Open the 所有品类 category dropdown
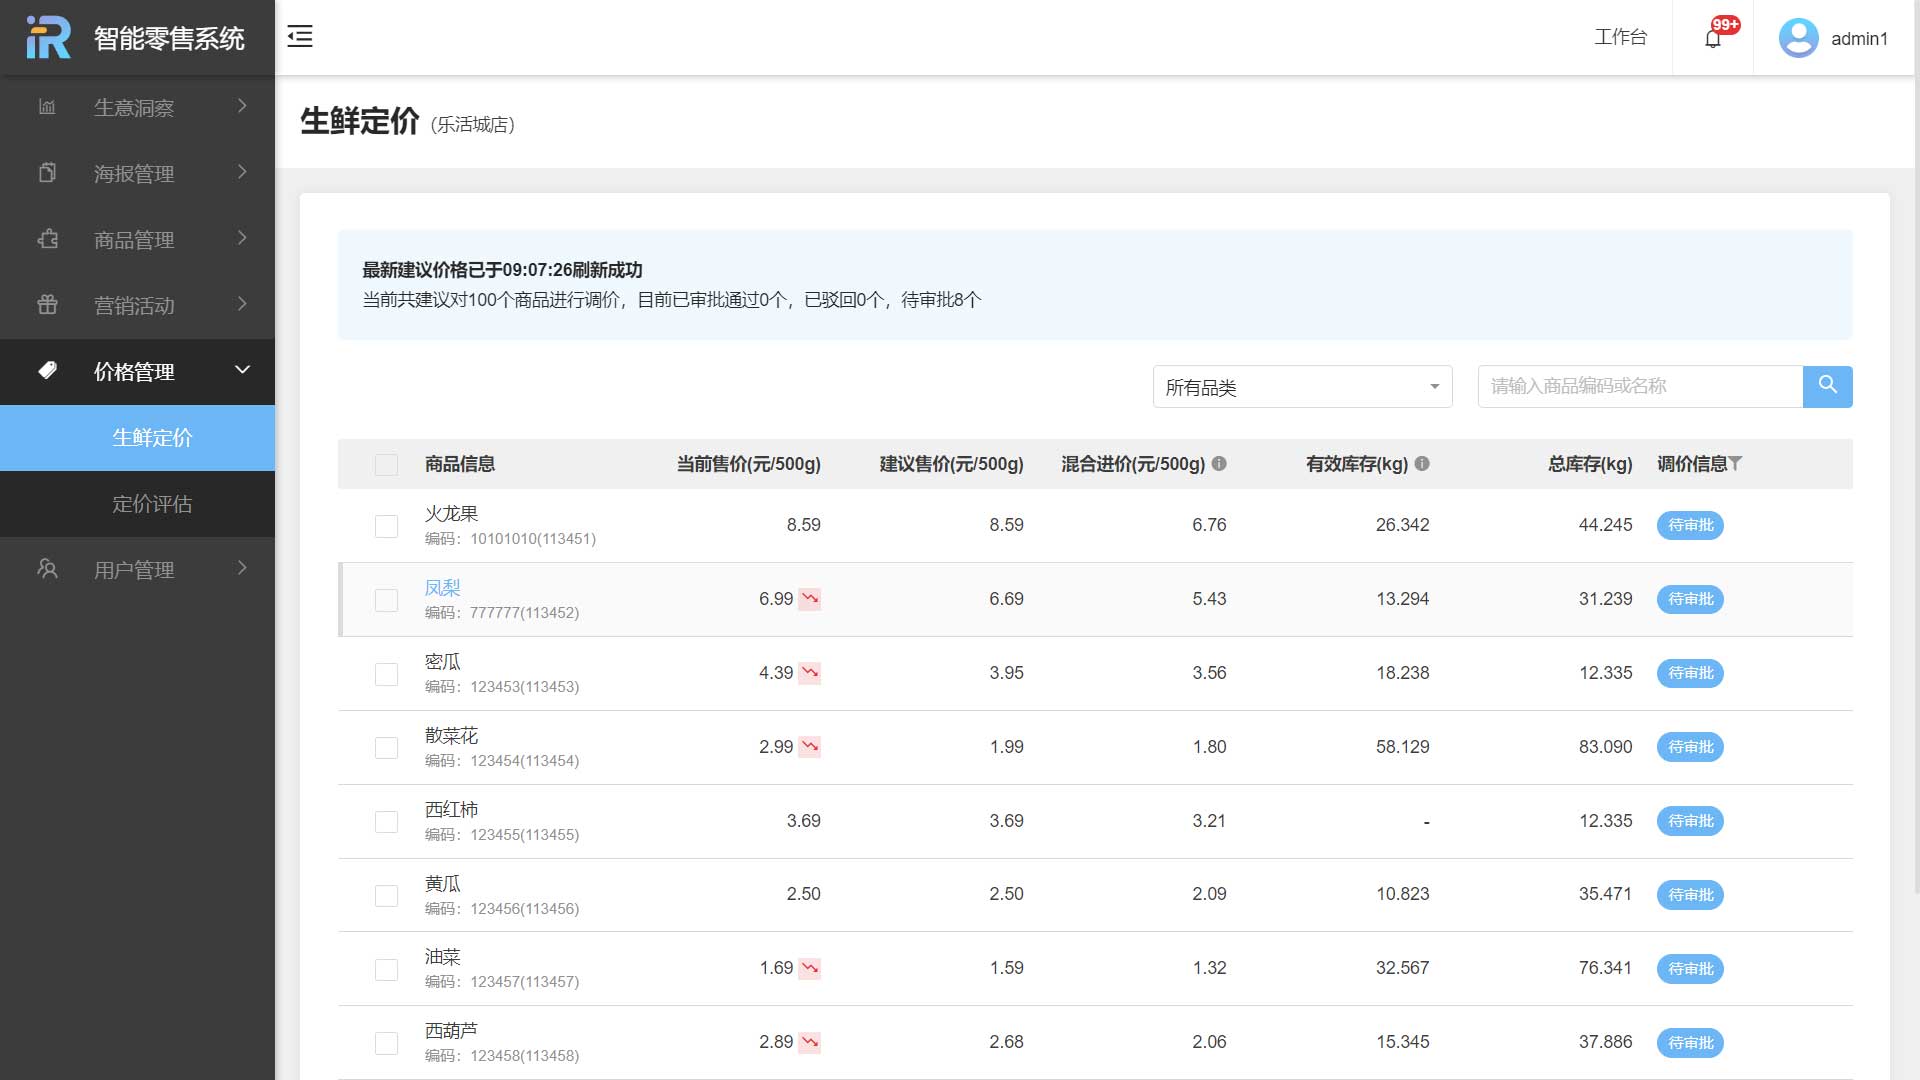 coord(1302,387)
